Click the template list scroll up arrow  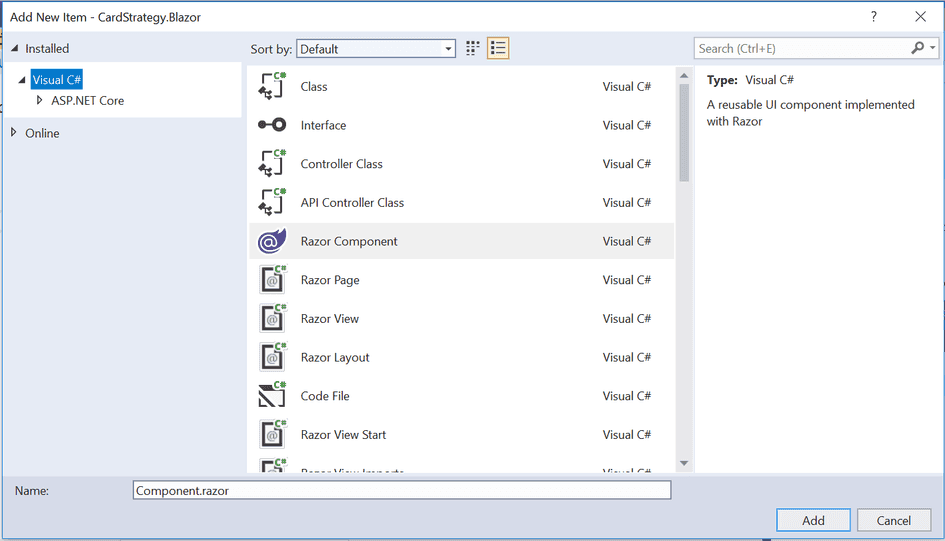[x=684, y=75]
